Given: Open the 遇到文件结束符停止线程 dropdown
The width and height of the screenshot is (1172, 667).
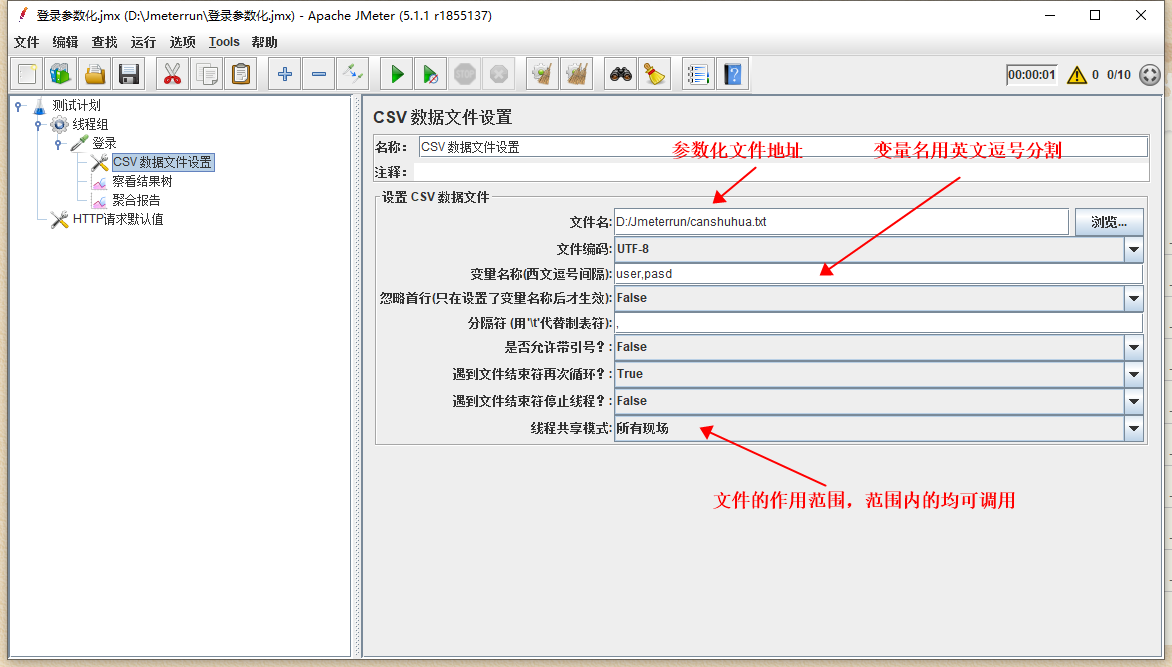Looking at the screenshot, I should coord(1134,401).
